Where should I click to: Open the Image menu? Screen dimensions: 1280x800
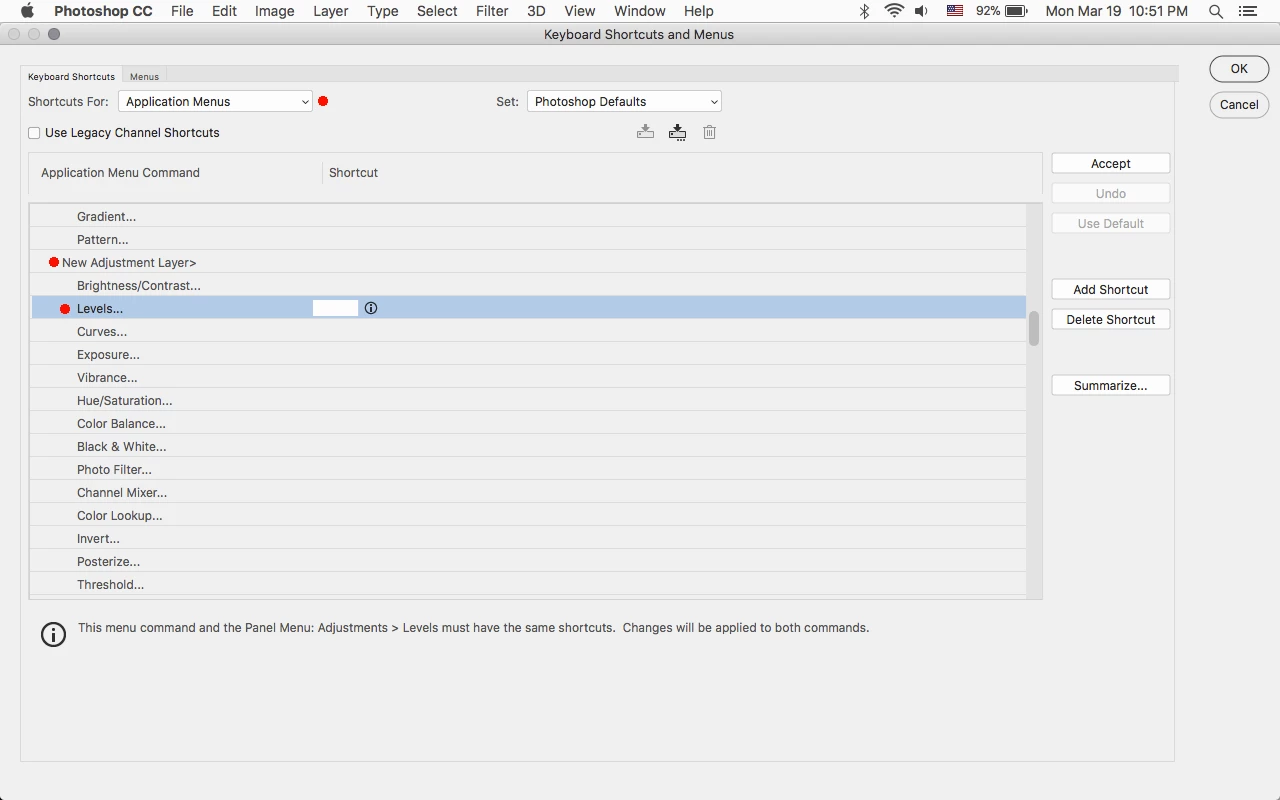pos(274,11)
